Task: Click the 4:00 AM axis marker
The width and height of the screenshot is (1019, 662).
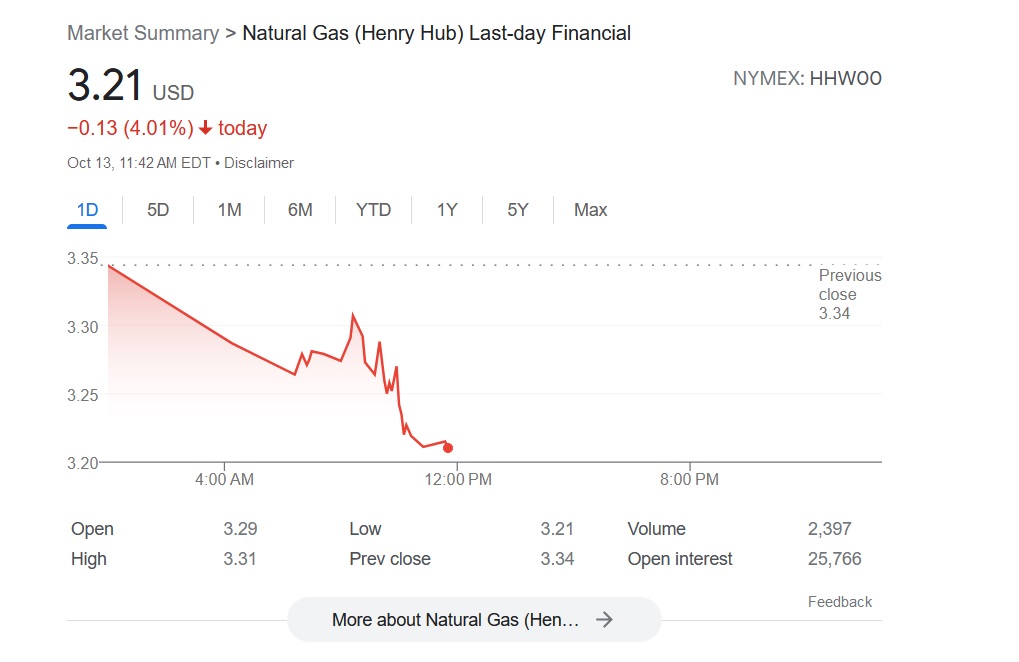Action: pyautogui.click(x=225, y=479)
